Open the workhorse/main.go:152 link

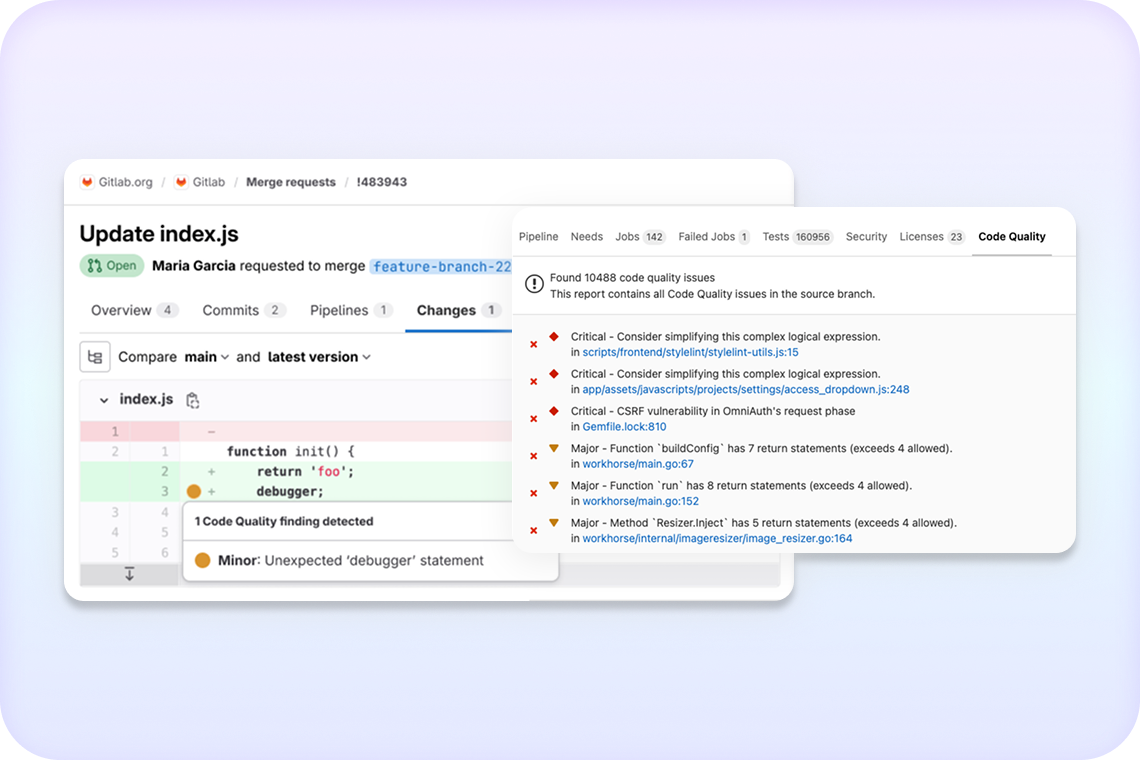pos(641,501)
